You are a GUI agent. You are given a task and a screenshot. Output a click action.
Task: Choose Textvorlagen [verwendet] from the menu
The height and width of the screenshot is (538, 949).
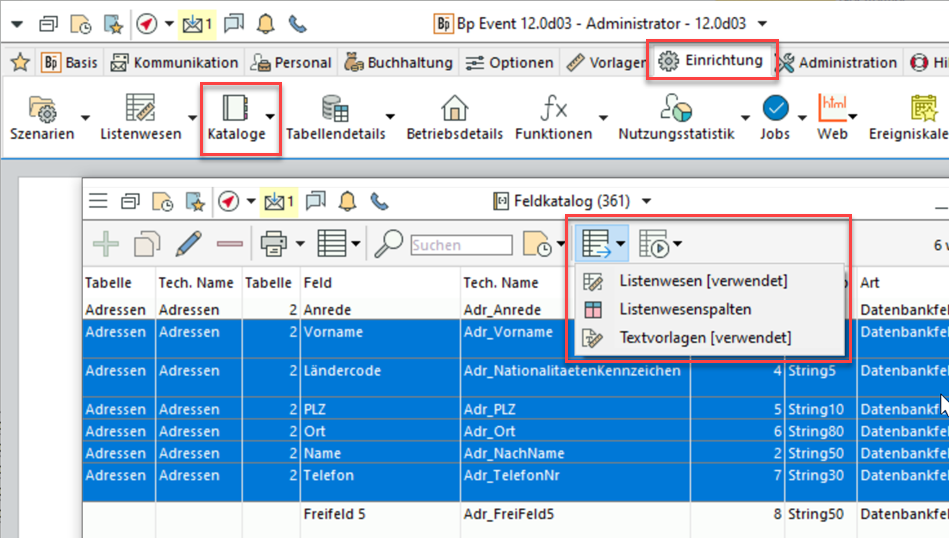[x=705, y=338]
